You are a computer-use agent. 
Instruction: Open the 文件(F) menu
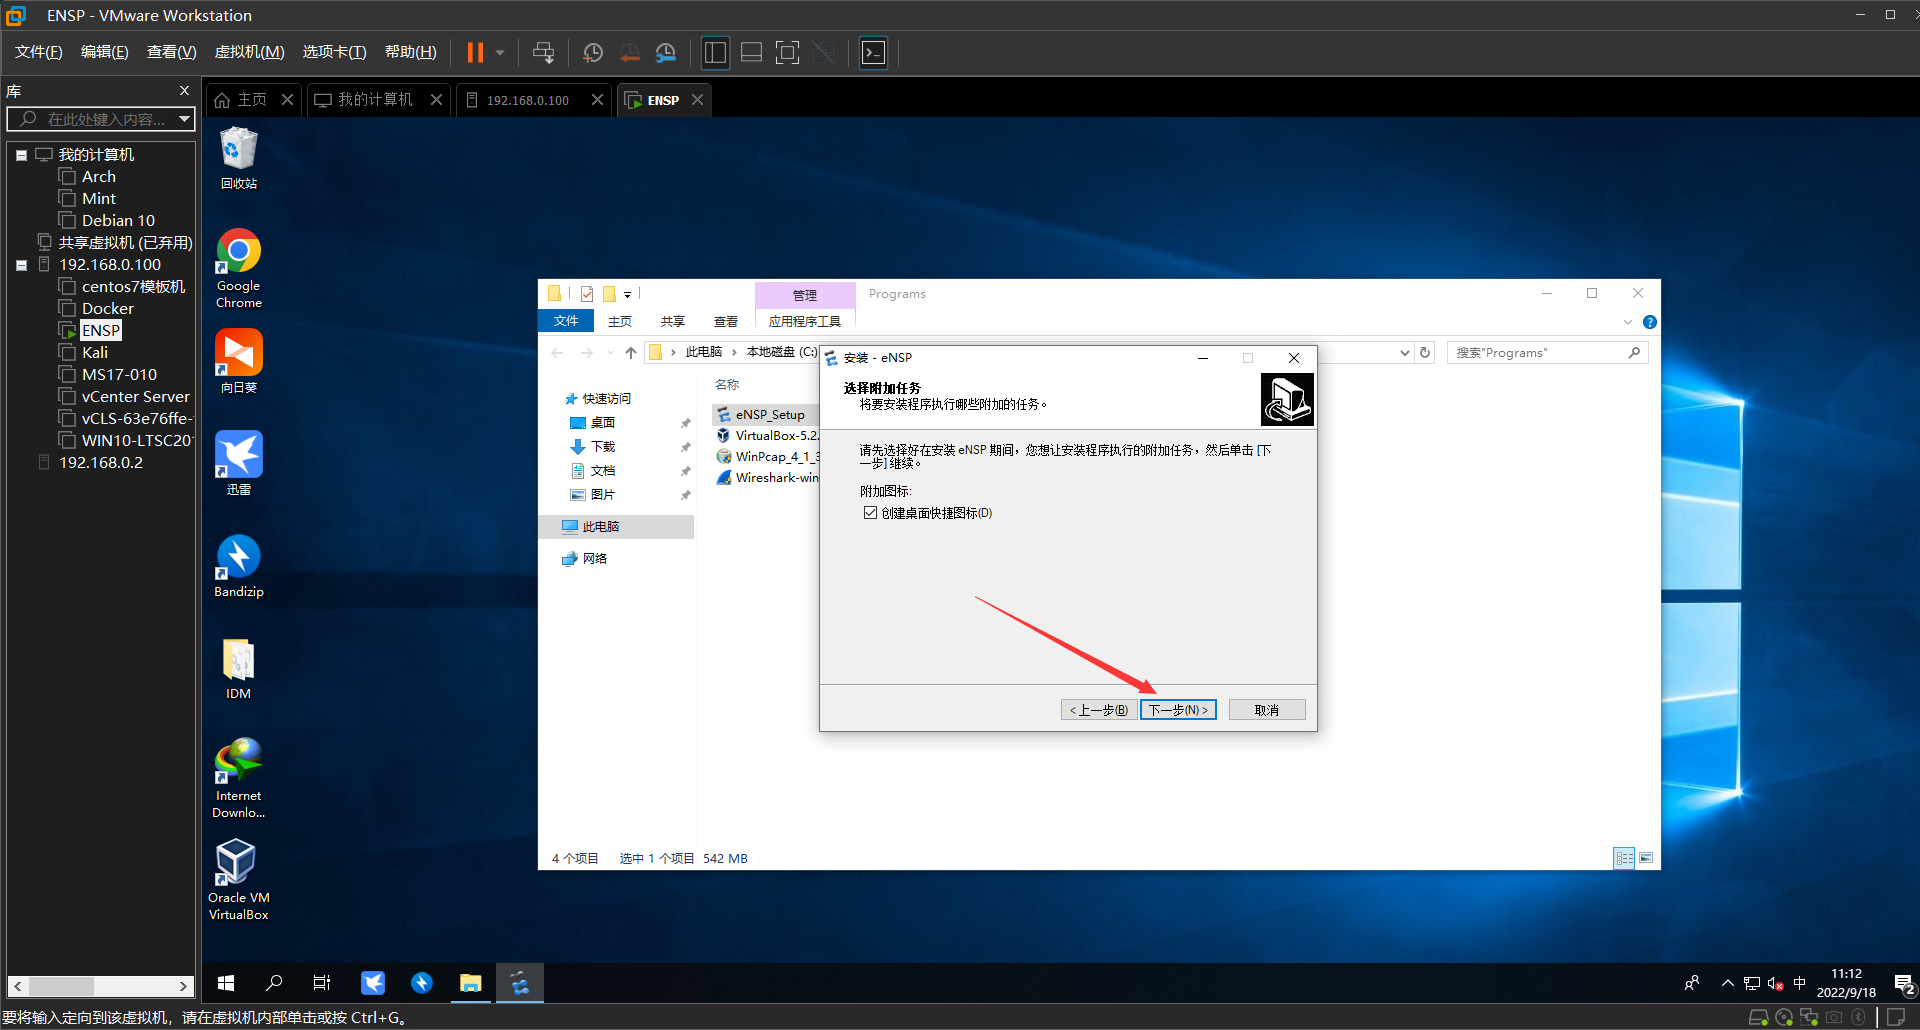(x=38, y=52)
